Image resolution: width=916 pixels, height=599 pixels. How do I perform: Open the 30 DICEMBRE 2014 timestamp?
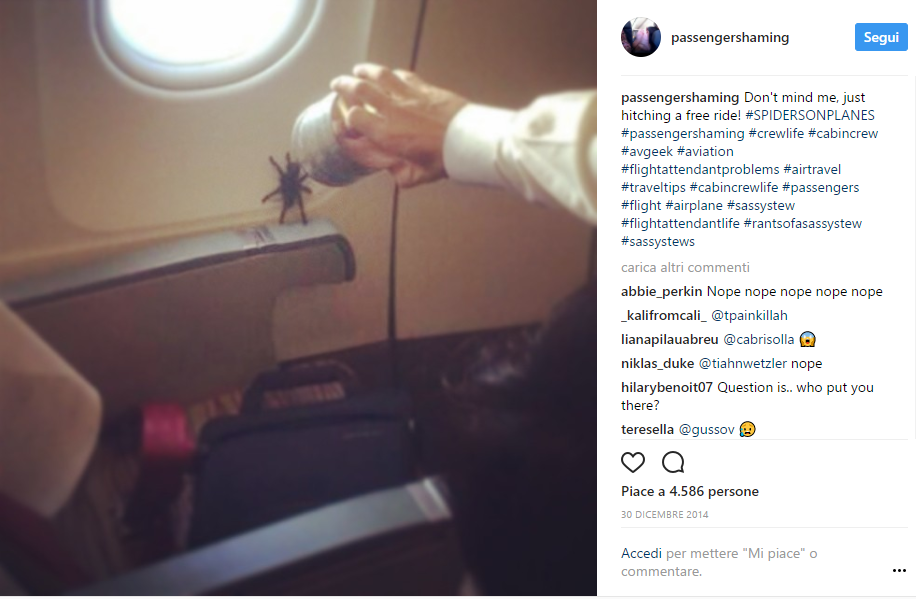pos(664,515)
